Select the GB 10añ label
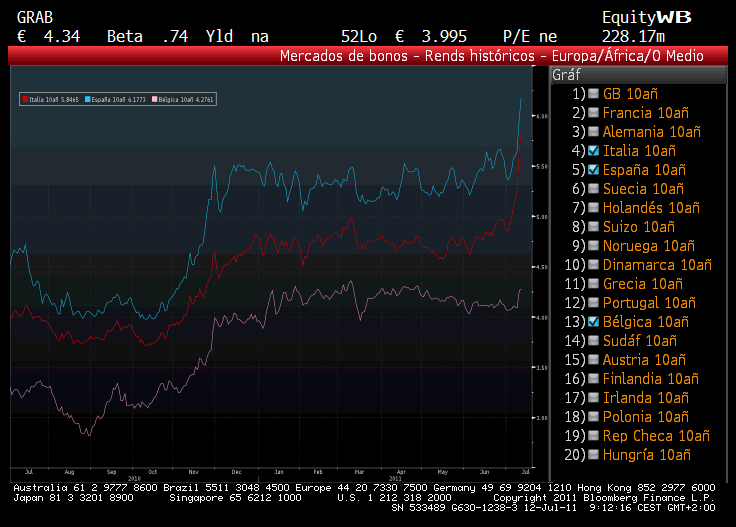 (630, 94)
